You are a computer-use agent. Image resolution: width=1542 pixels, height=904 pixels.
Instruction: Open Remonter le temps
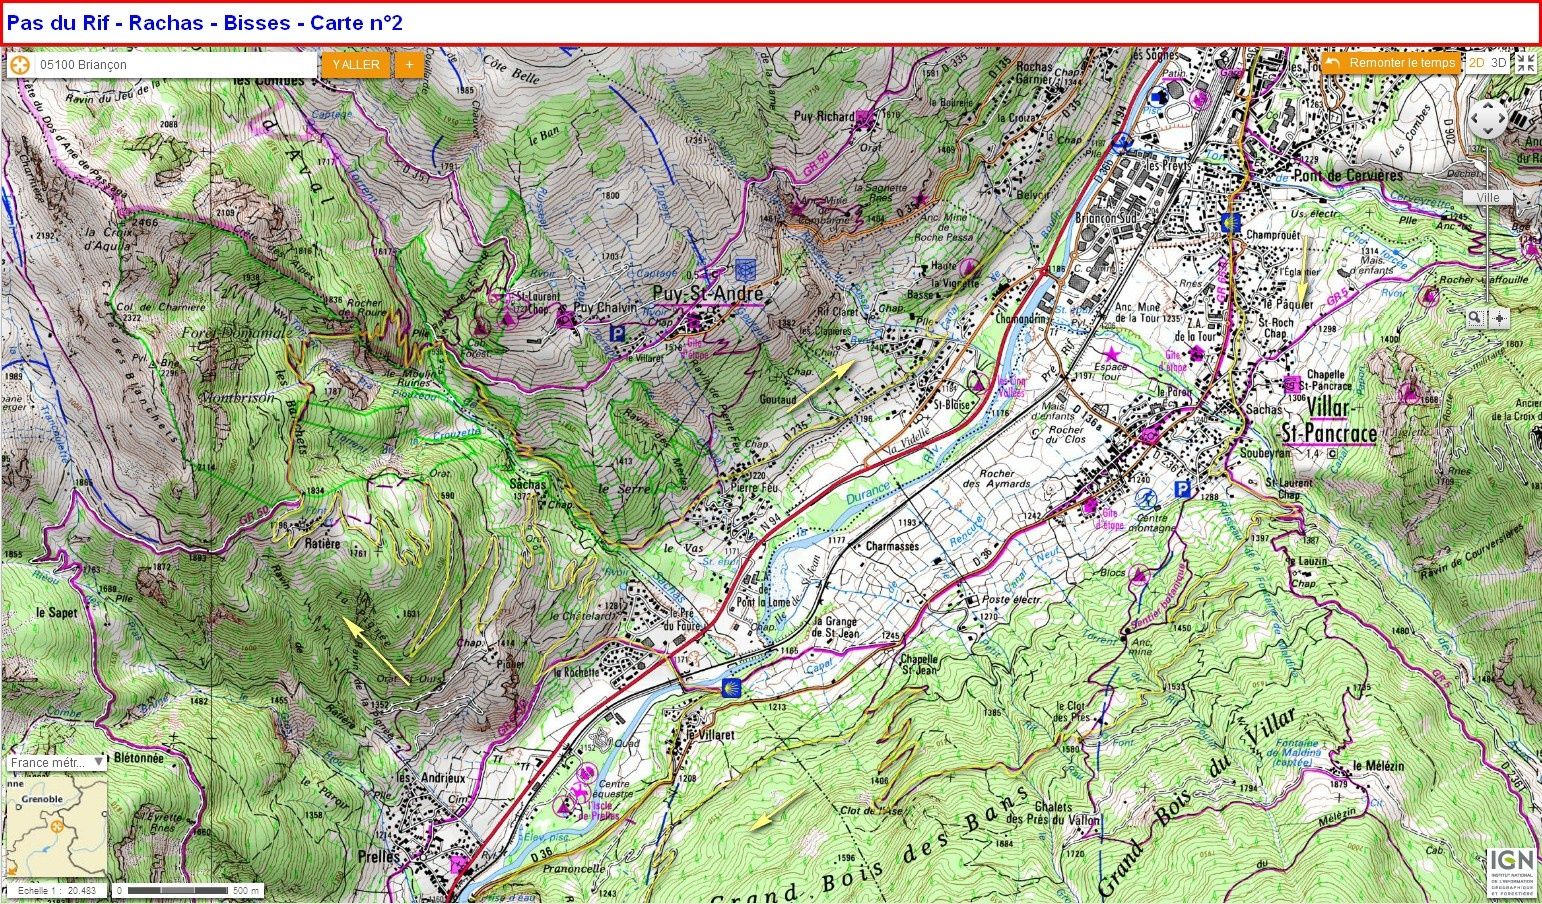click(x=1391, y=63)
